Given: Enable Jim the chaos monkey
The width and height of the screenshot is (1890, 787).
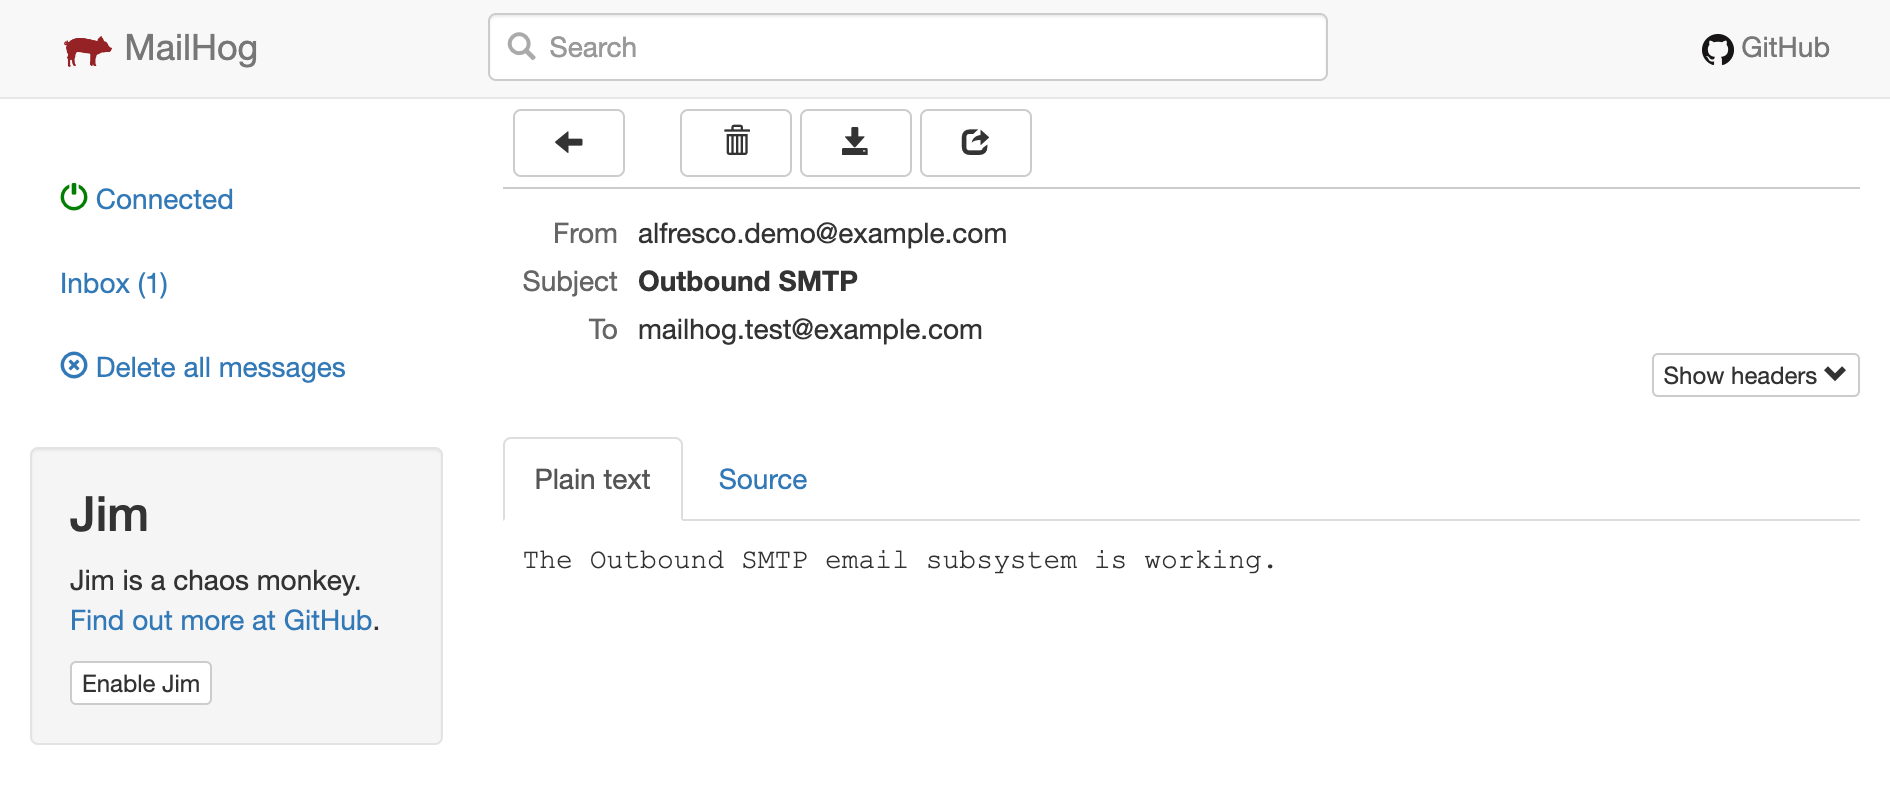Looking at the screenshot, I should click(x=140, y=682).
